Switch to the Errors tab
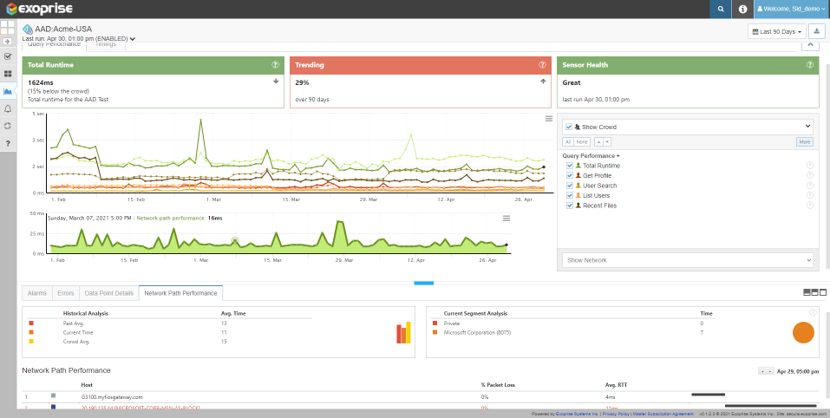830x418 pixels. [66, 293]
